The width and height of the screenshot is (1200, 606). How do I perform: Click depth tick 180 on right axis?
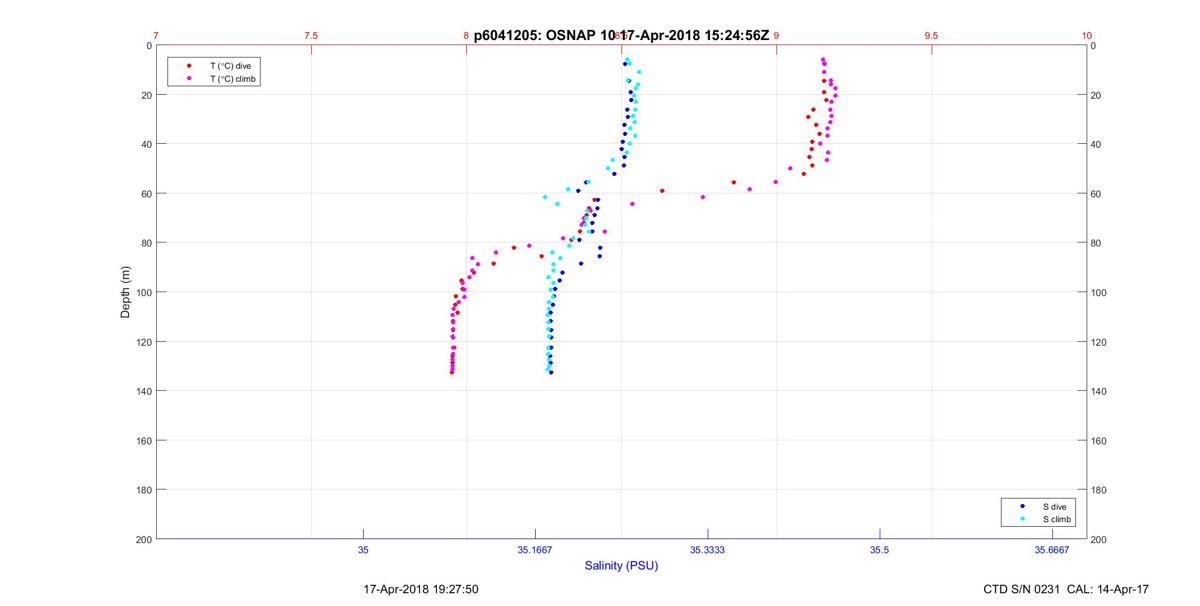tap(1100, 490)
